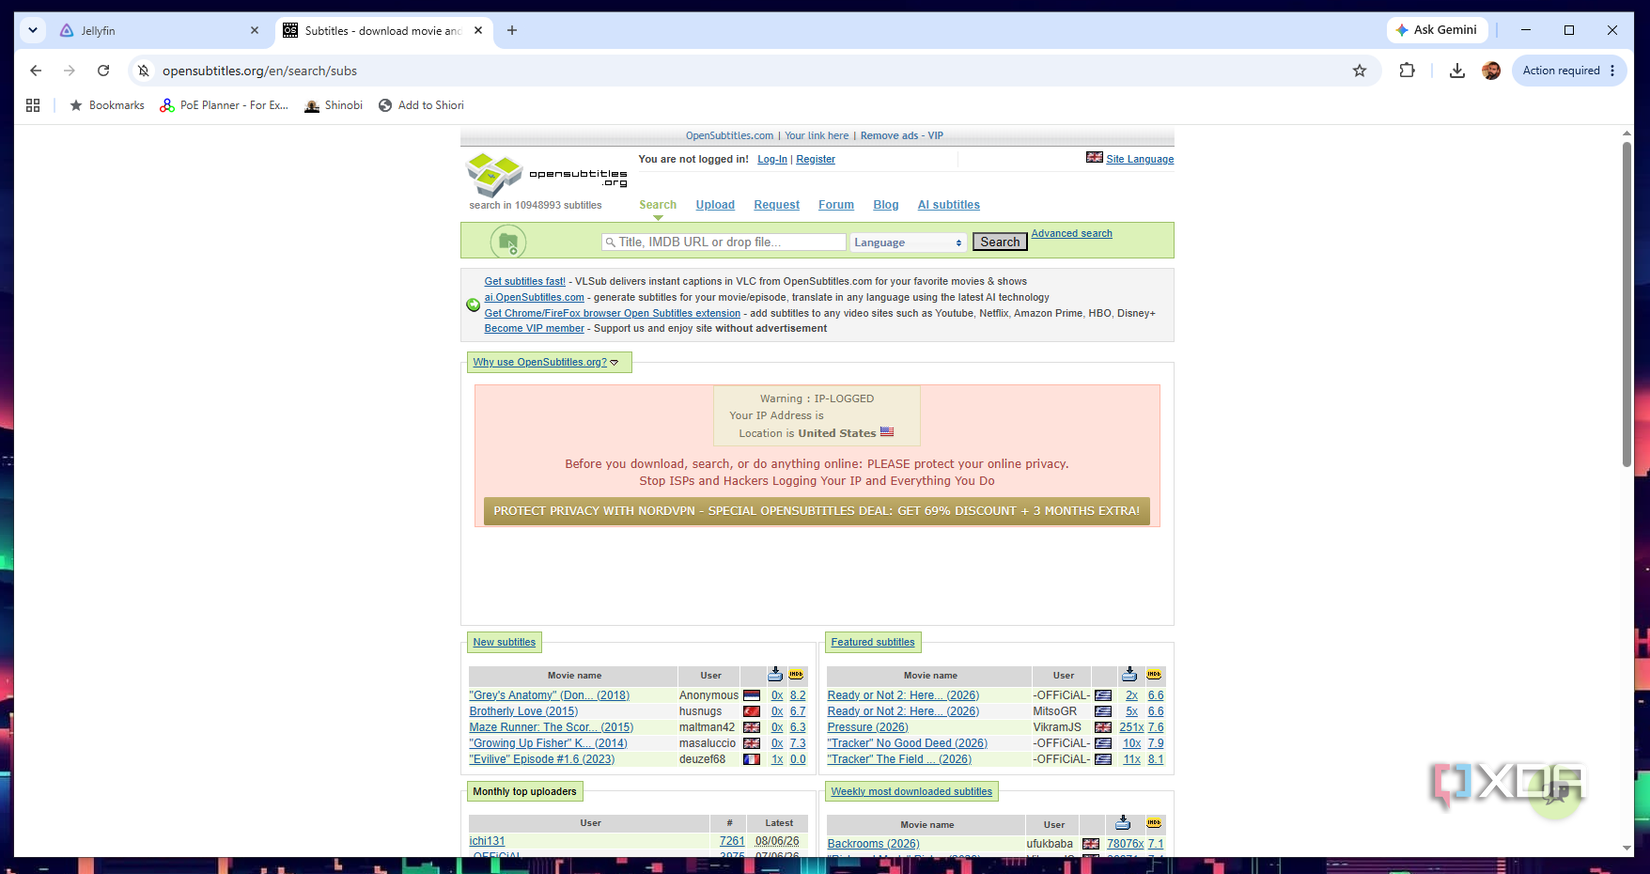Click the OpenSubtitles logo
The width and height of the screenshot is (1650, 874).
tap(547, 175)
